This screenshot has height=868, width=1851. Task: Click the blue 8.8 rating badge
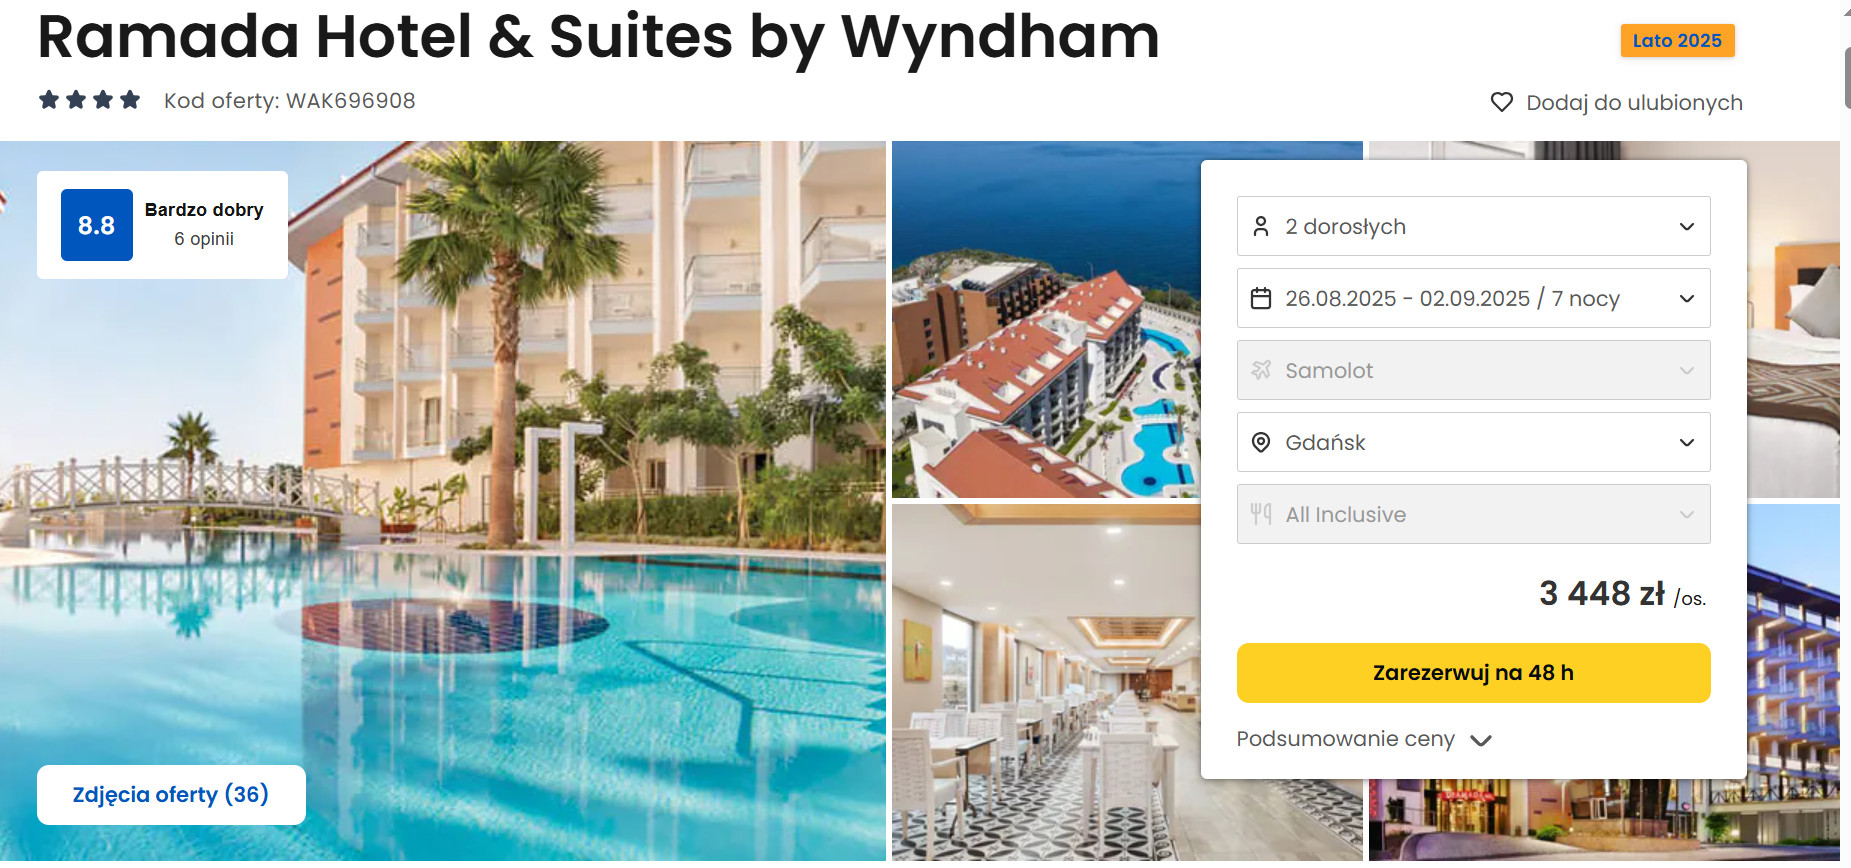tap(97, 225)
